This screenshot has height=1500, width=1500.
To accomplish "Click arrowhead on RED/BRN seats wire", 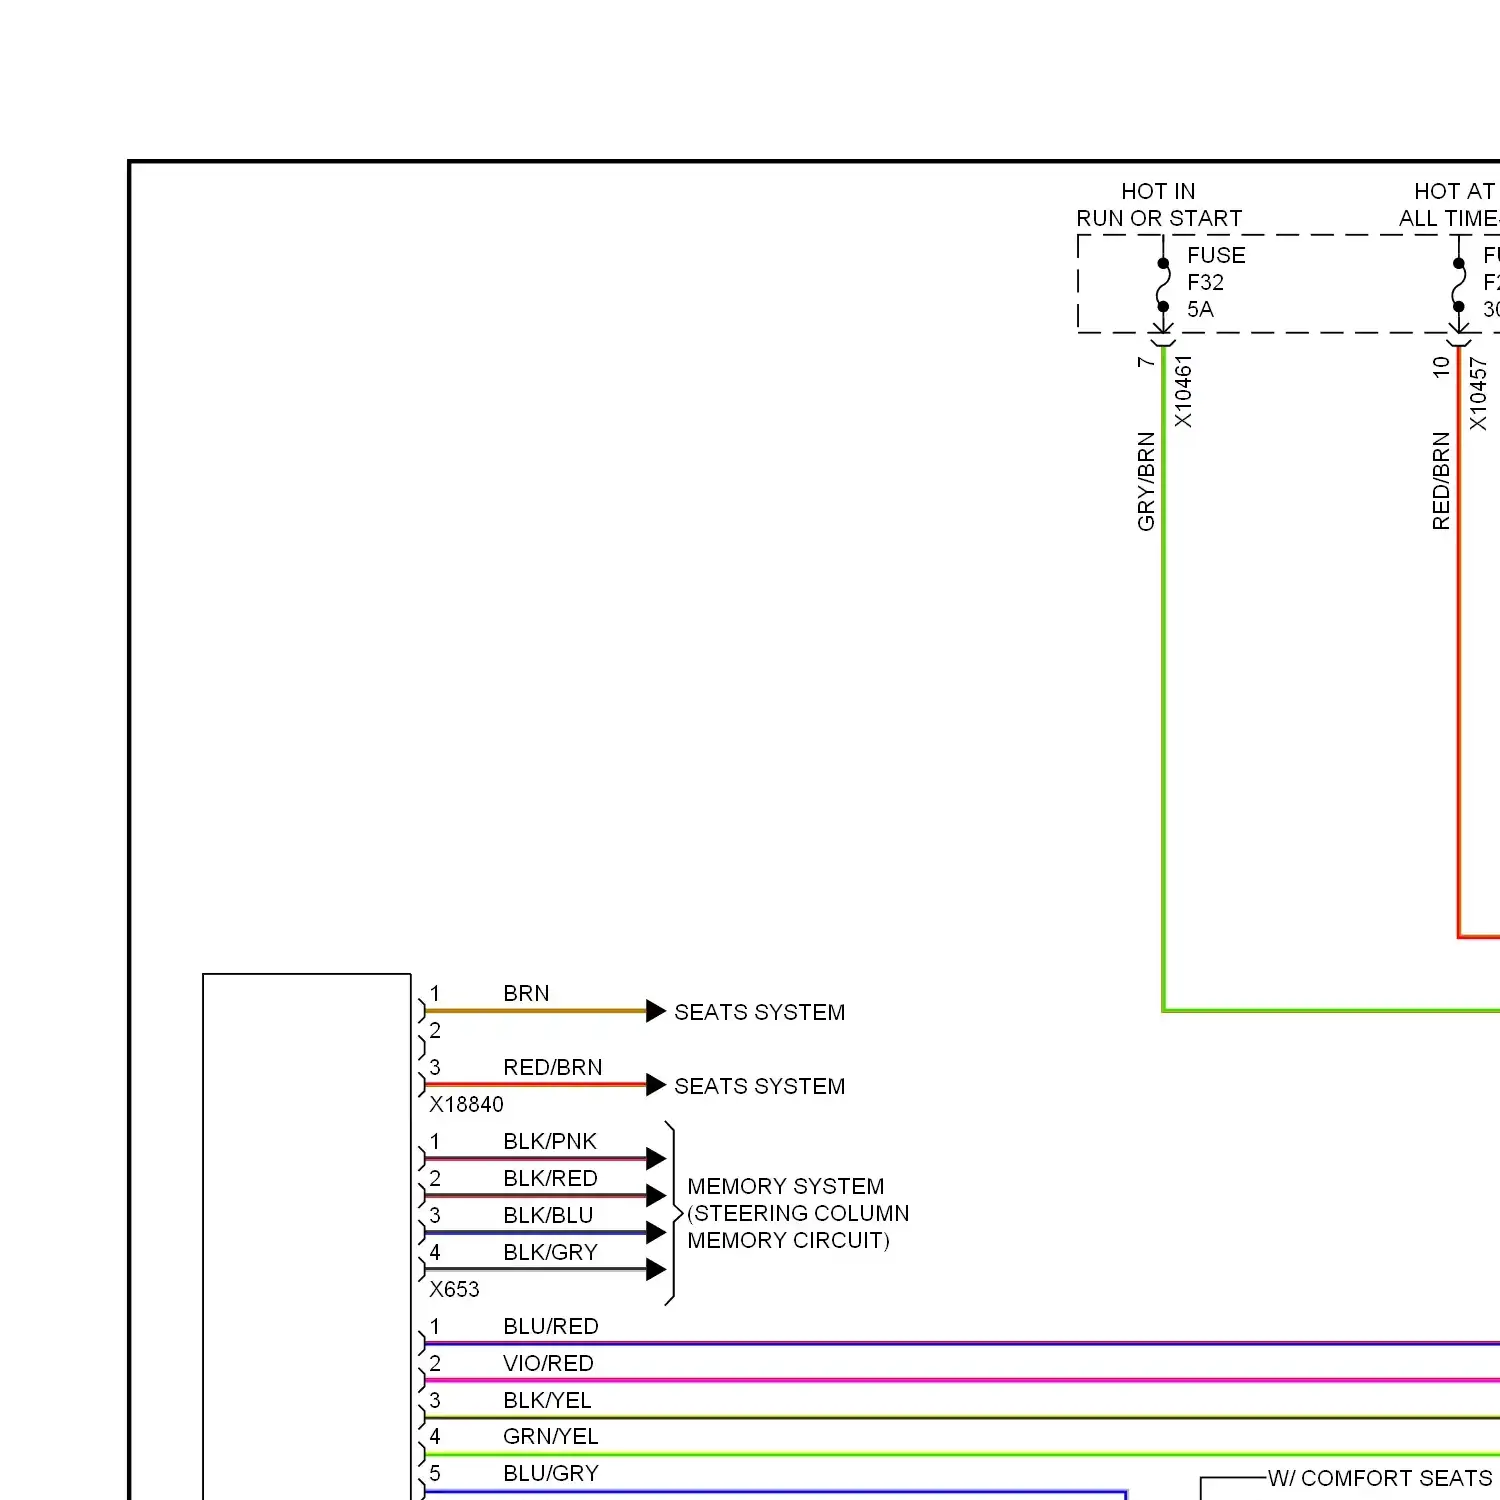I will [656, 1085].
